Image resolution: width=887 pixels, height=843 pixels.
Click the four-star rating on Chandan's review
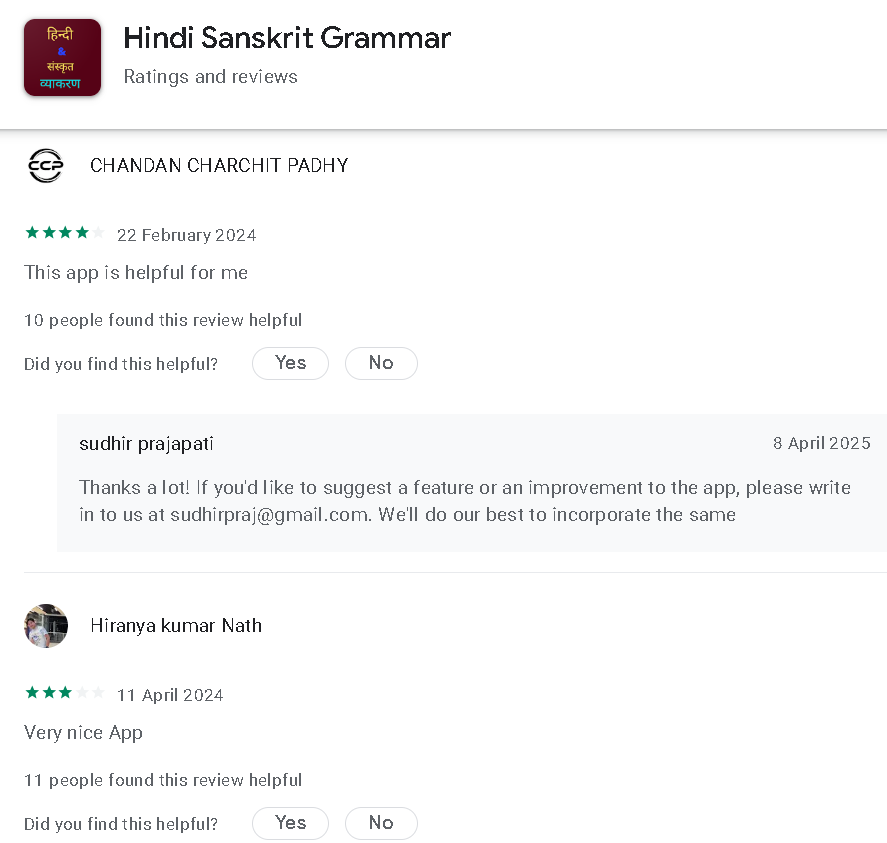(x=64, y=234)
